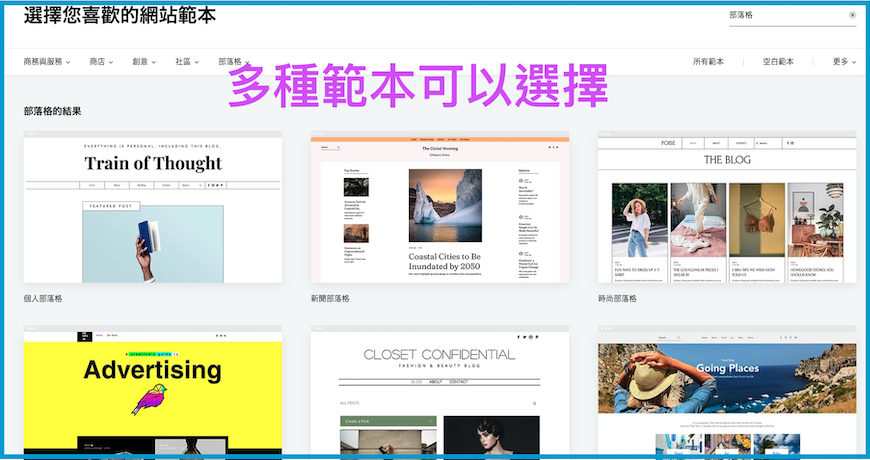Click the 時尚部落格 template label
This screenshot has width=870, height=460.
pos(617,298)
